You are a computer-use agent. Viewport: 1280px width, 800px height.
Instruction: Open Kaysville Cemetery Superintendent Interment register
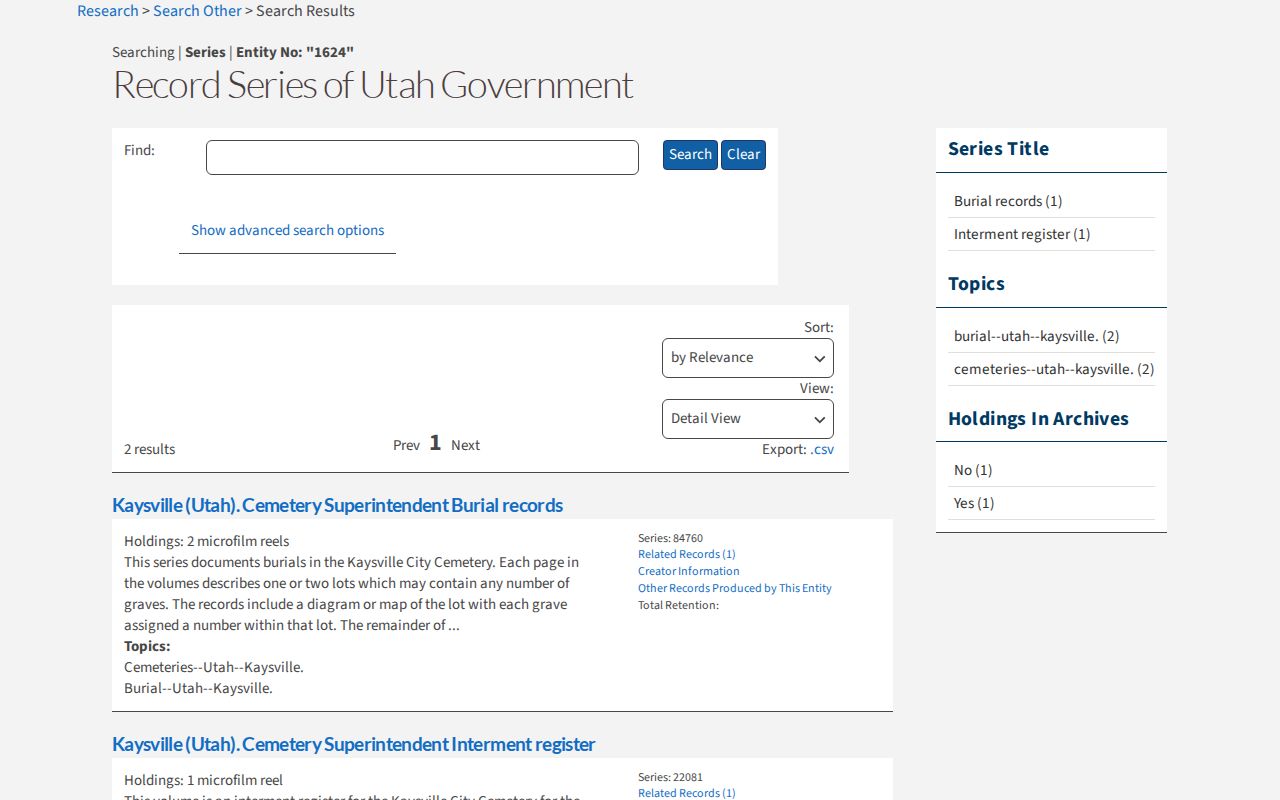pyautogui.click(x=354, y=745)
